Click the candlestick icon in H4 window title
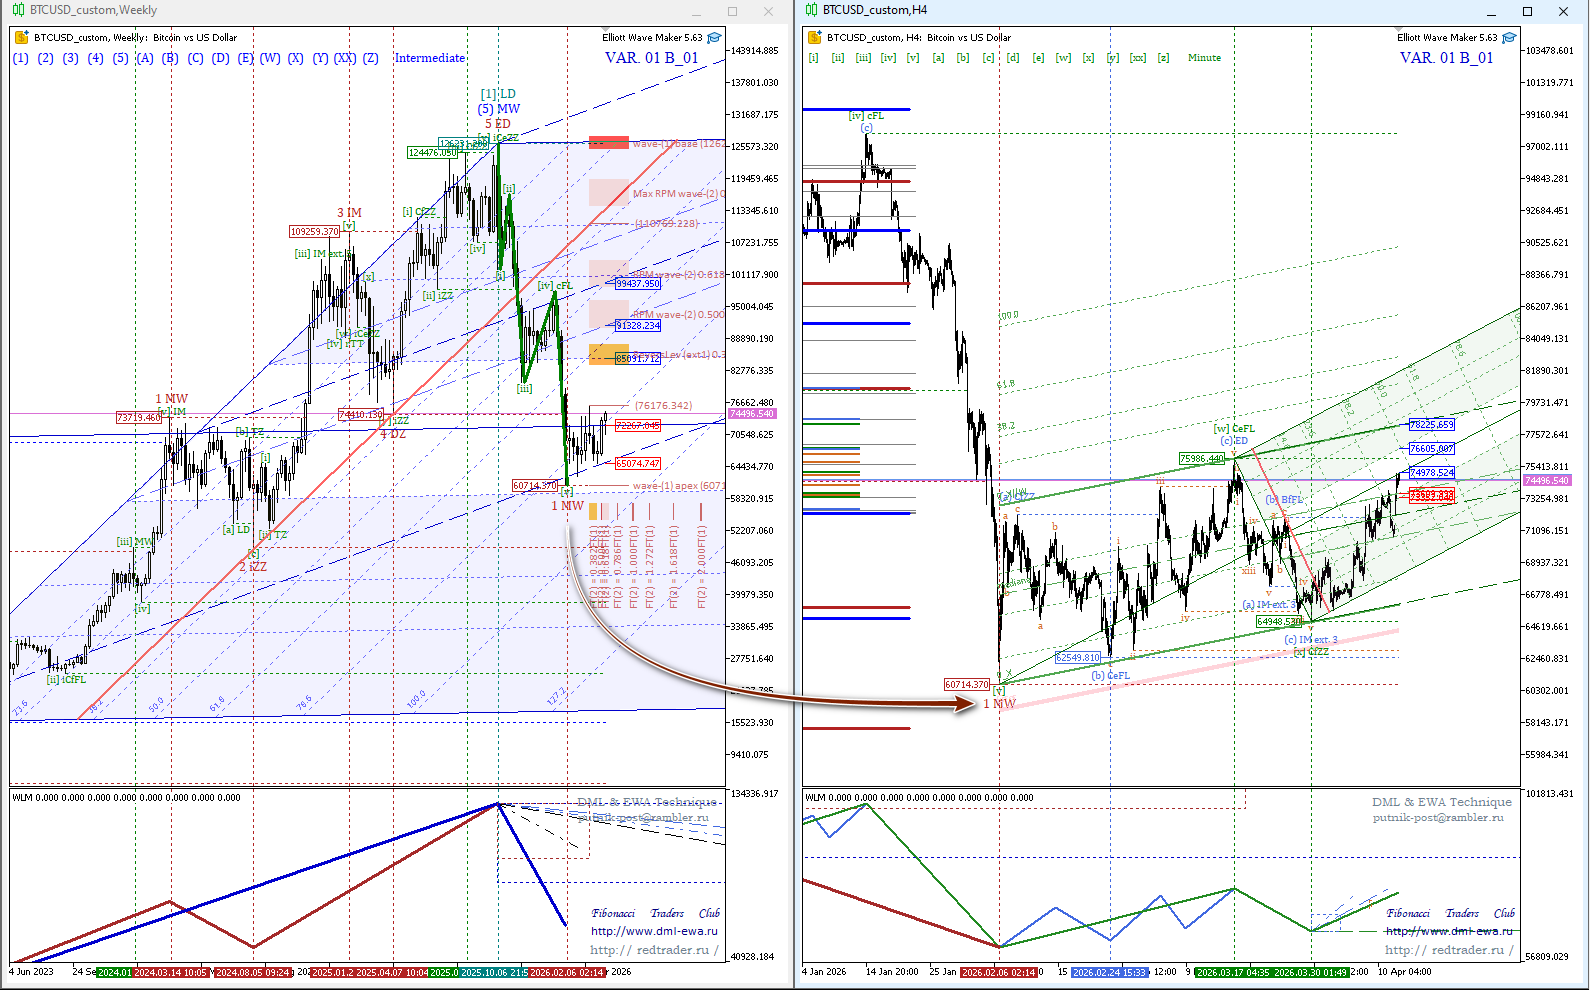This screenshot has width=1590, height=990. [811, 10]
